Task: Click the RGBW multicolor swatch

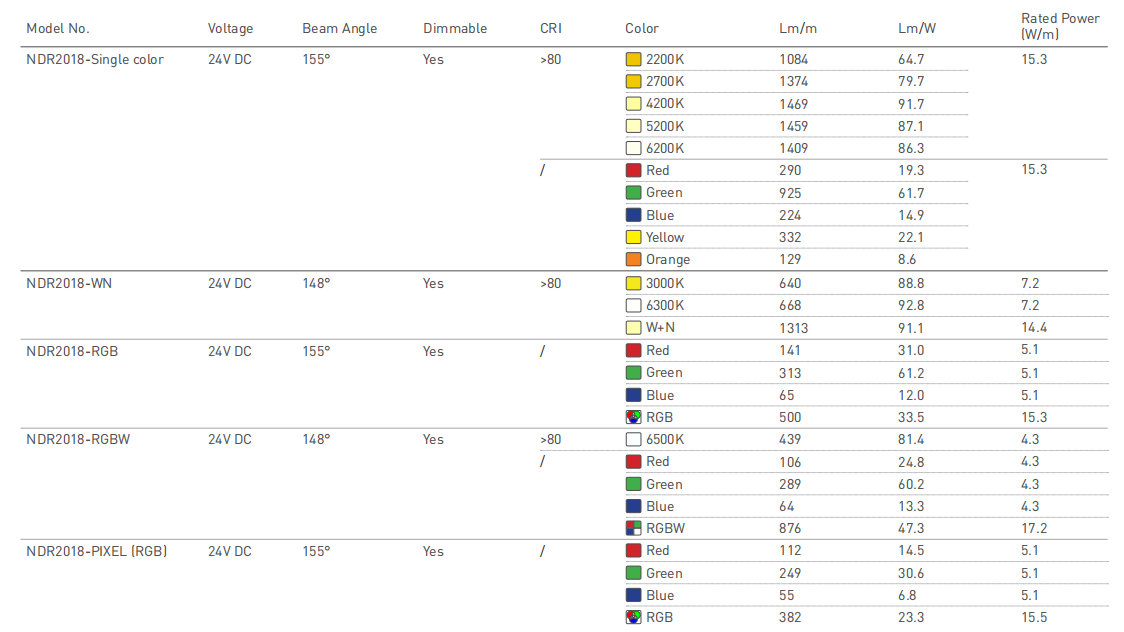Action: [x=633, y=529]
